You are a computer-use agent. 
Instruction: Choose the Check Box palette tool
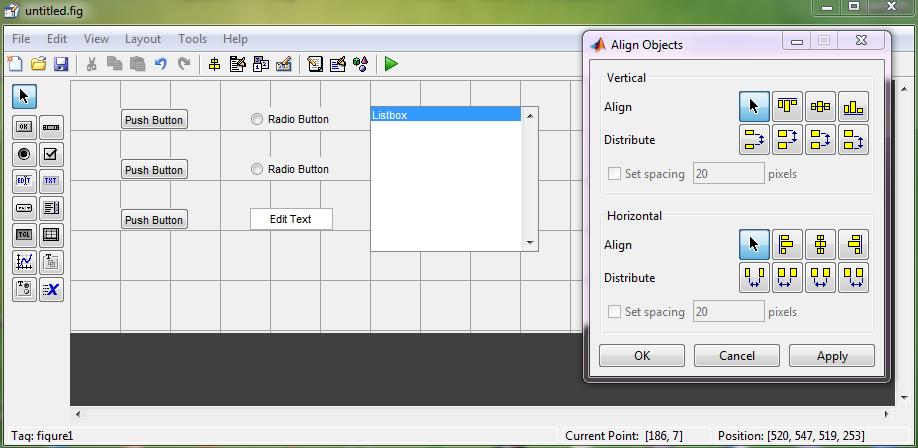pos(51,154)
